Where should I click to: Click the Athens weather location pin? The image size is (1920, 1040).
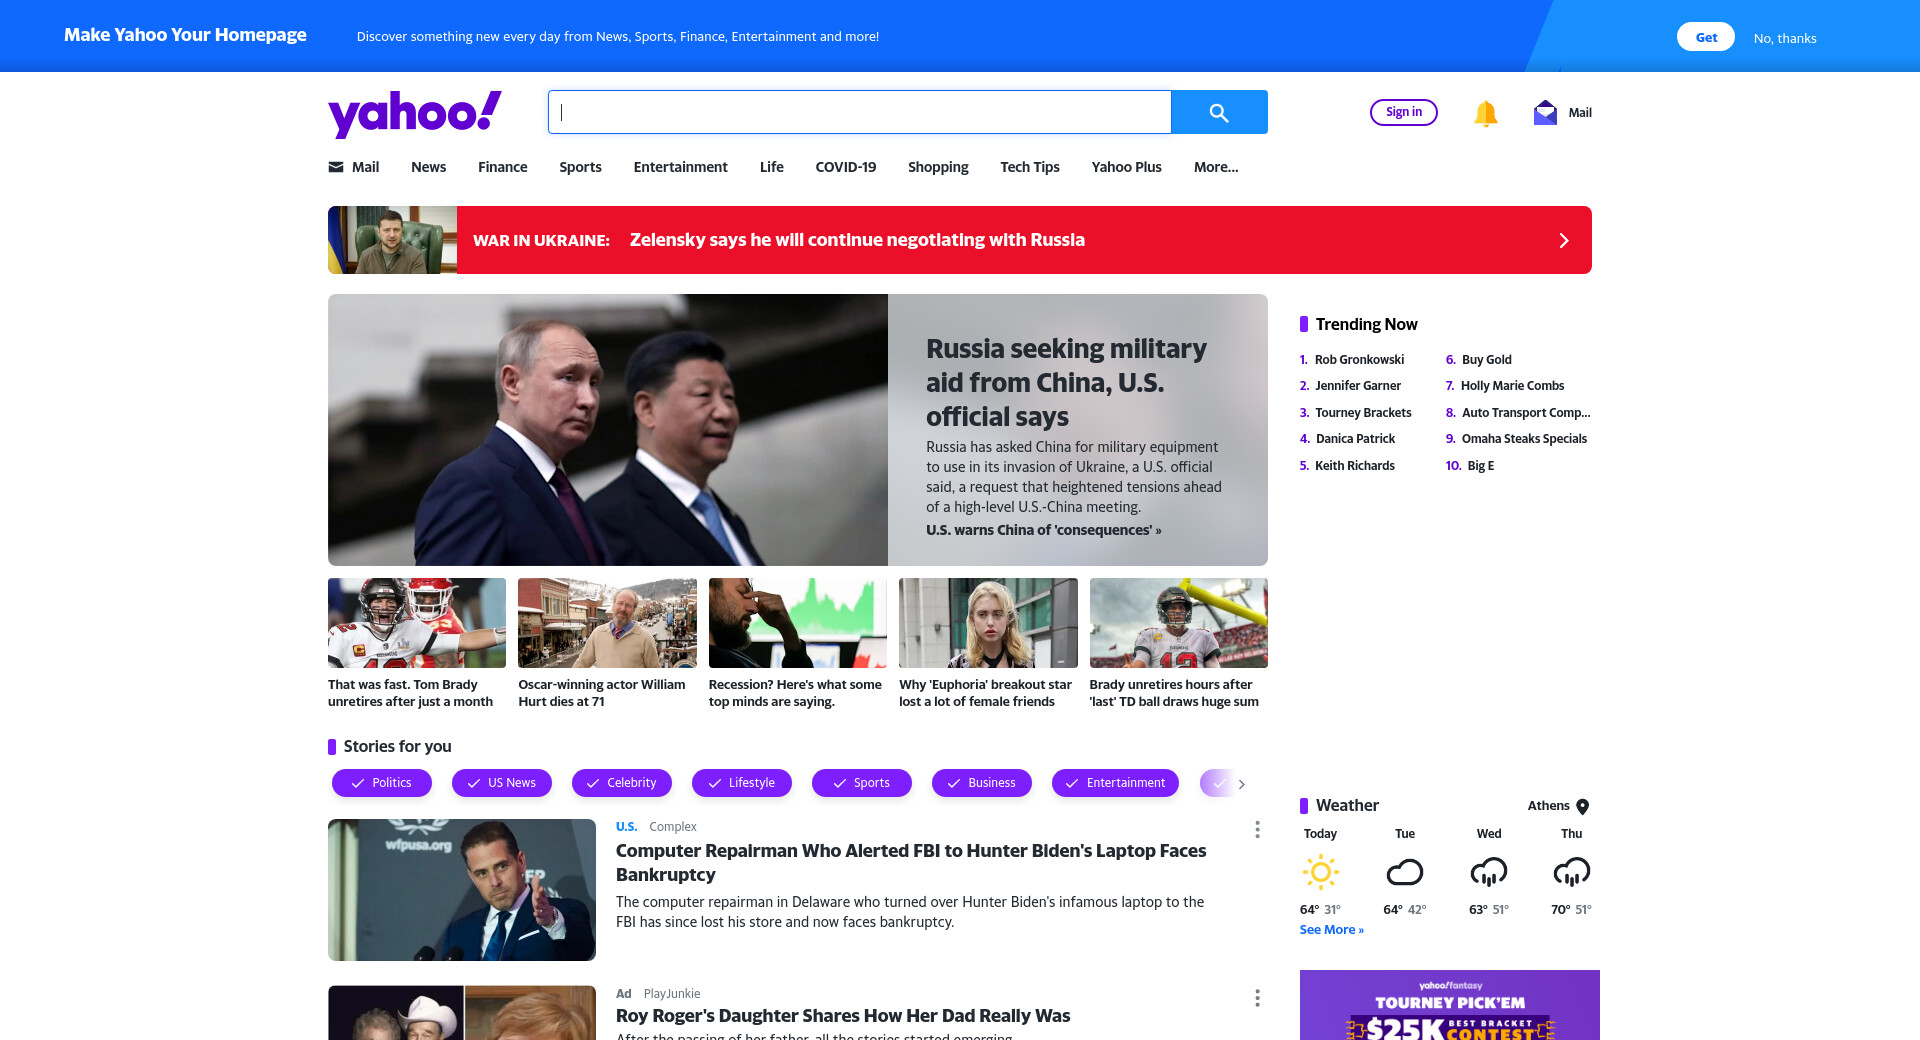pos(1582,806)
